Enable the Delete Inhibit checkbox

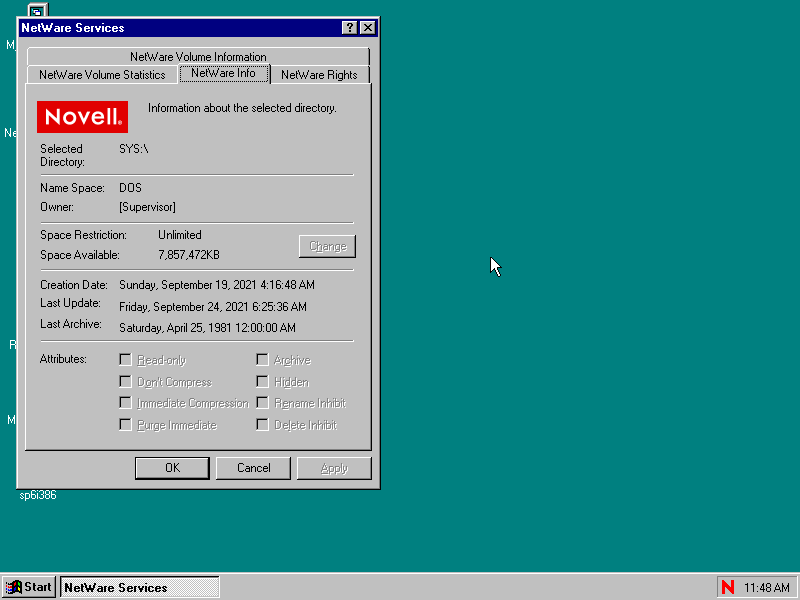[x=262, y=424]
